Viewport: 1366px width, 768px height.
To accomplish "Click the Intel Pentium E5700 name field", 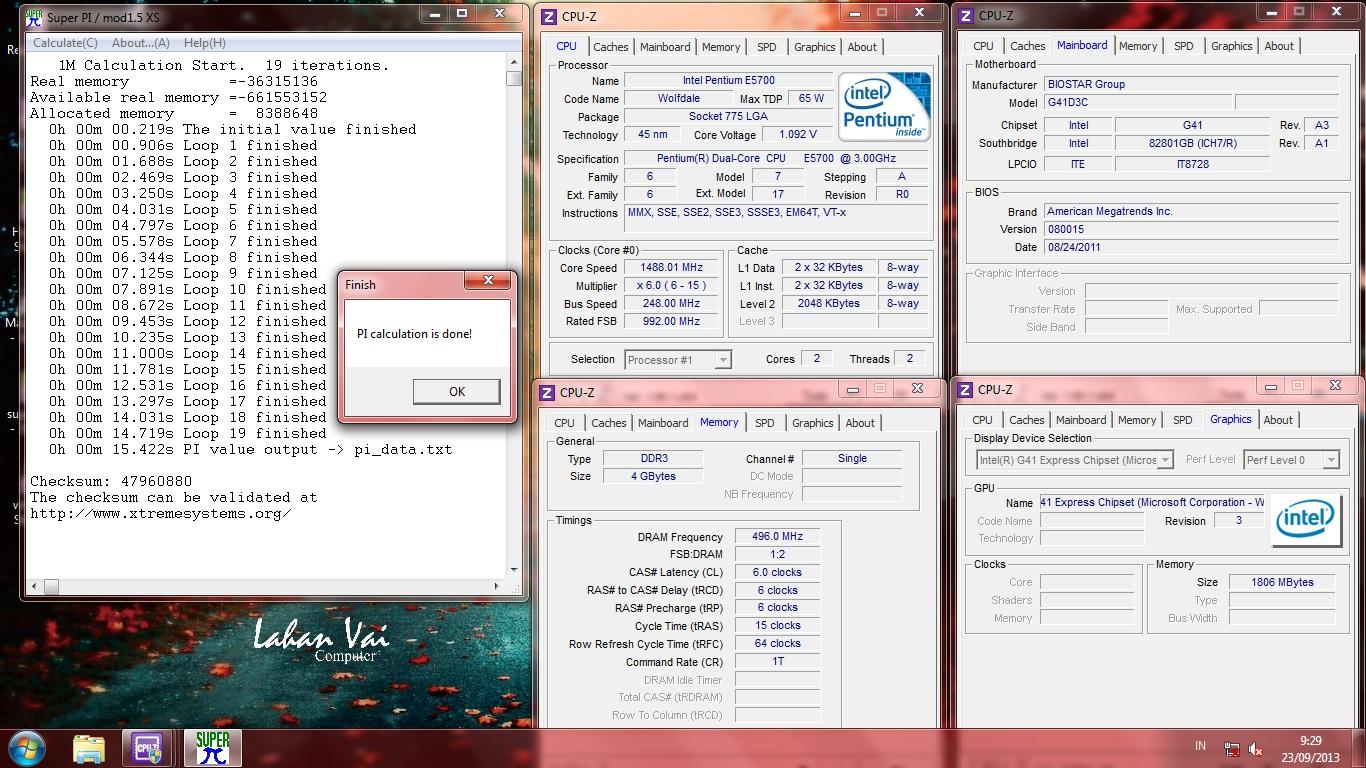I will pos(728,81).
